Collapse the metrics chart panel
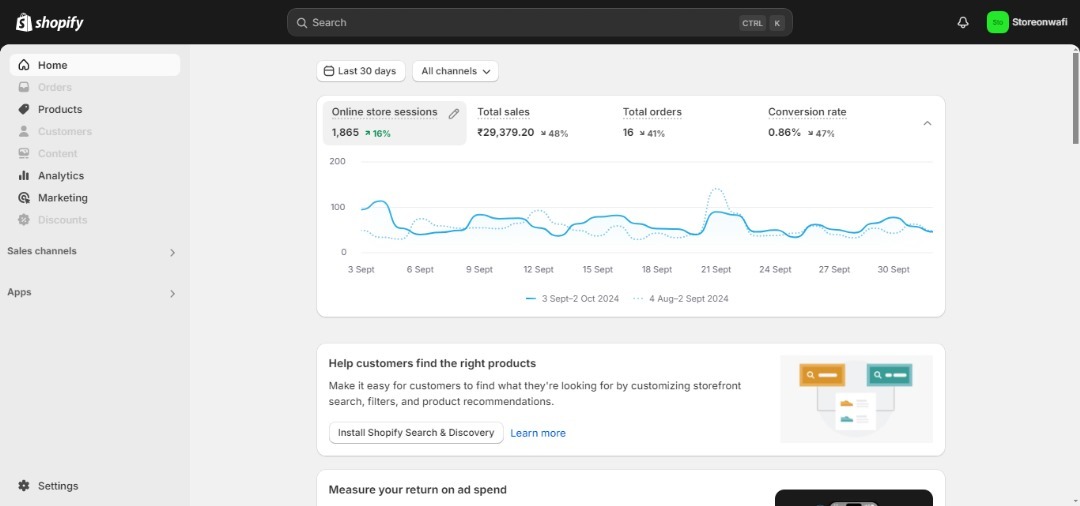This screenshot has width=1080, height=506. pyautogui.click(x=927, y=123)
